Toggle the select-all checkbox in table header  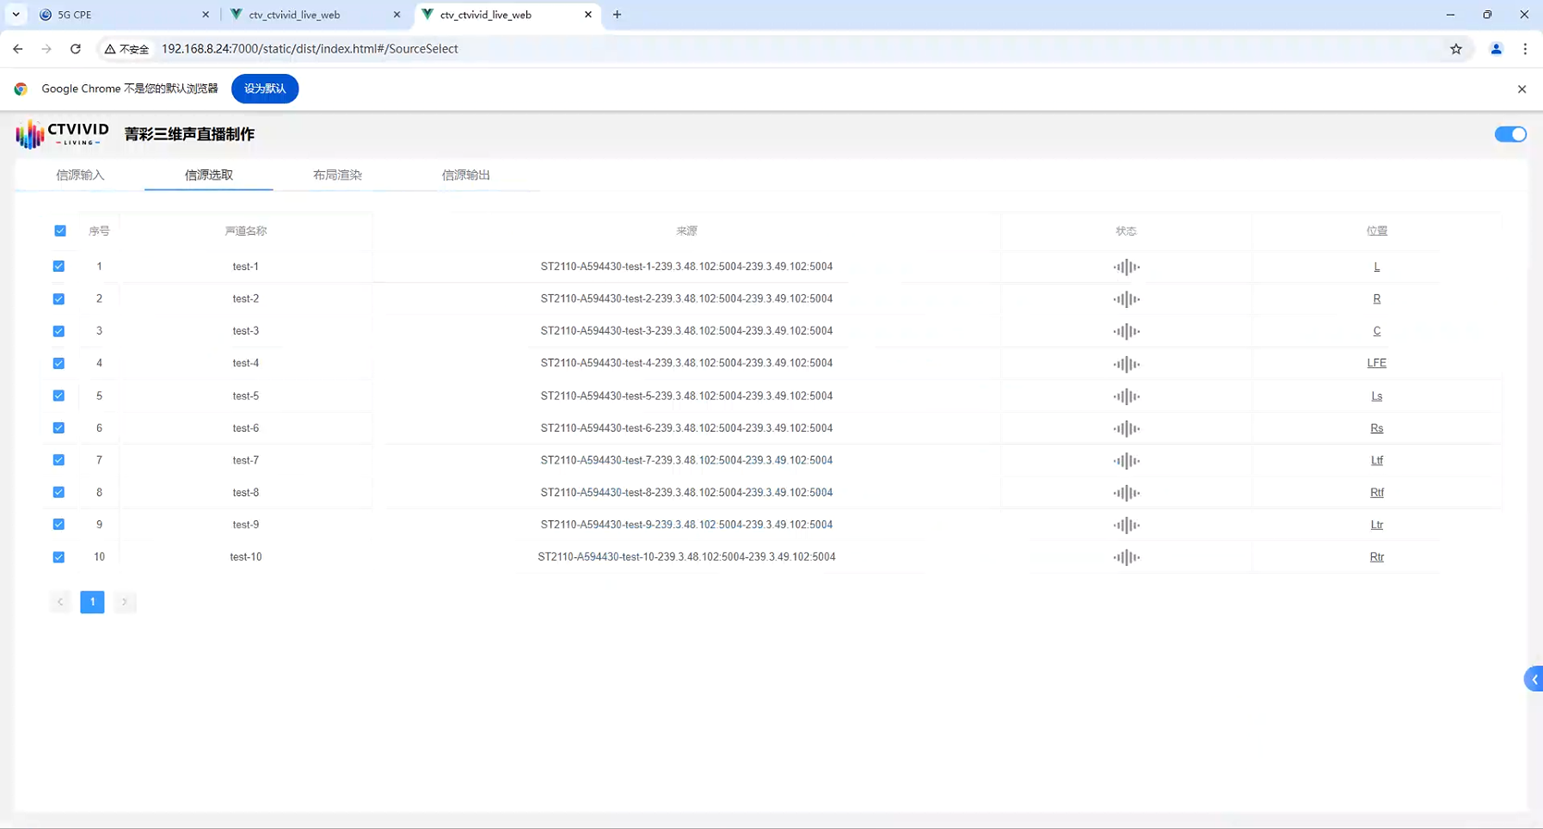coord(60,231)
